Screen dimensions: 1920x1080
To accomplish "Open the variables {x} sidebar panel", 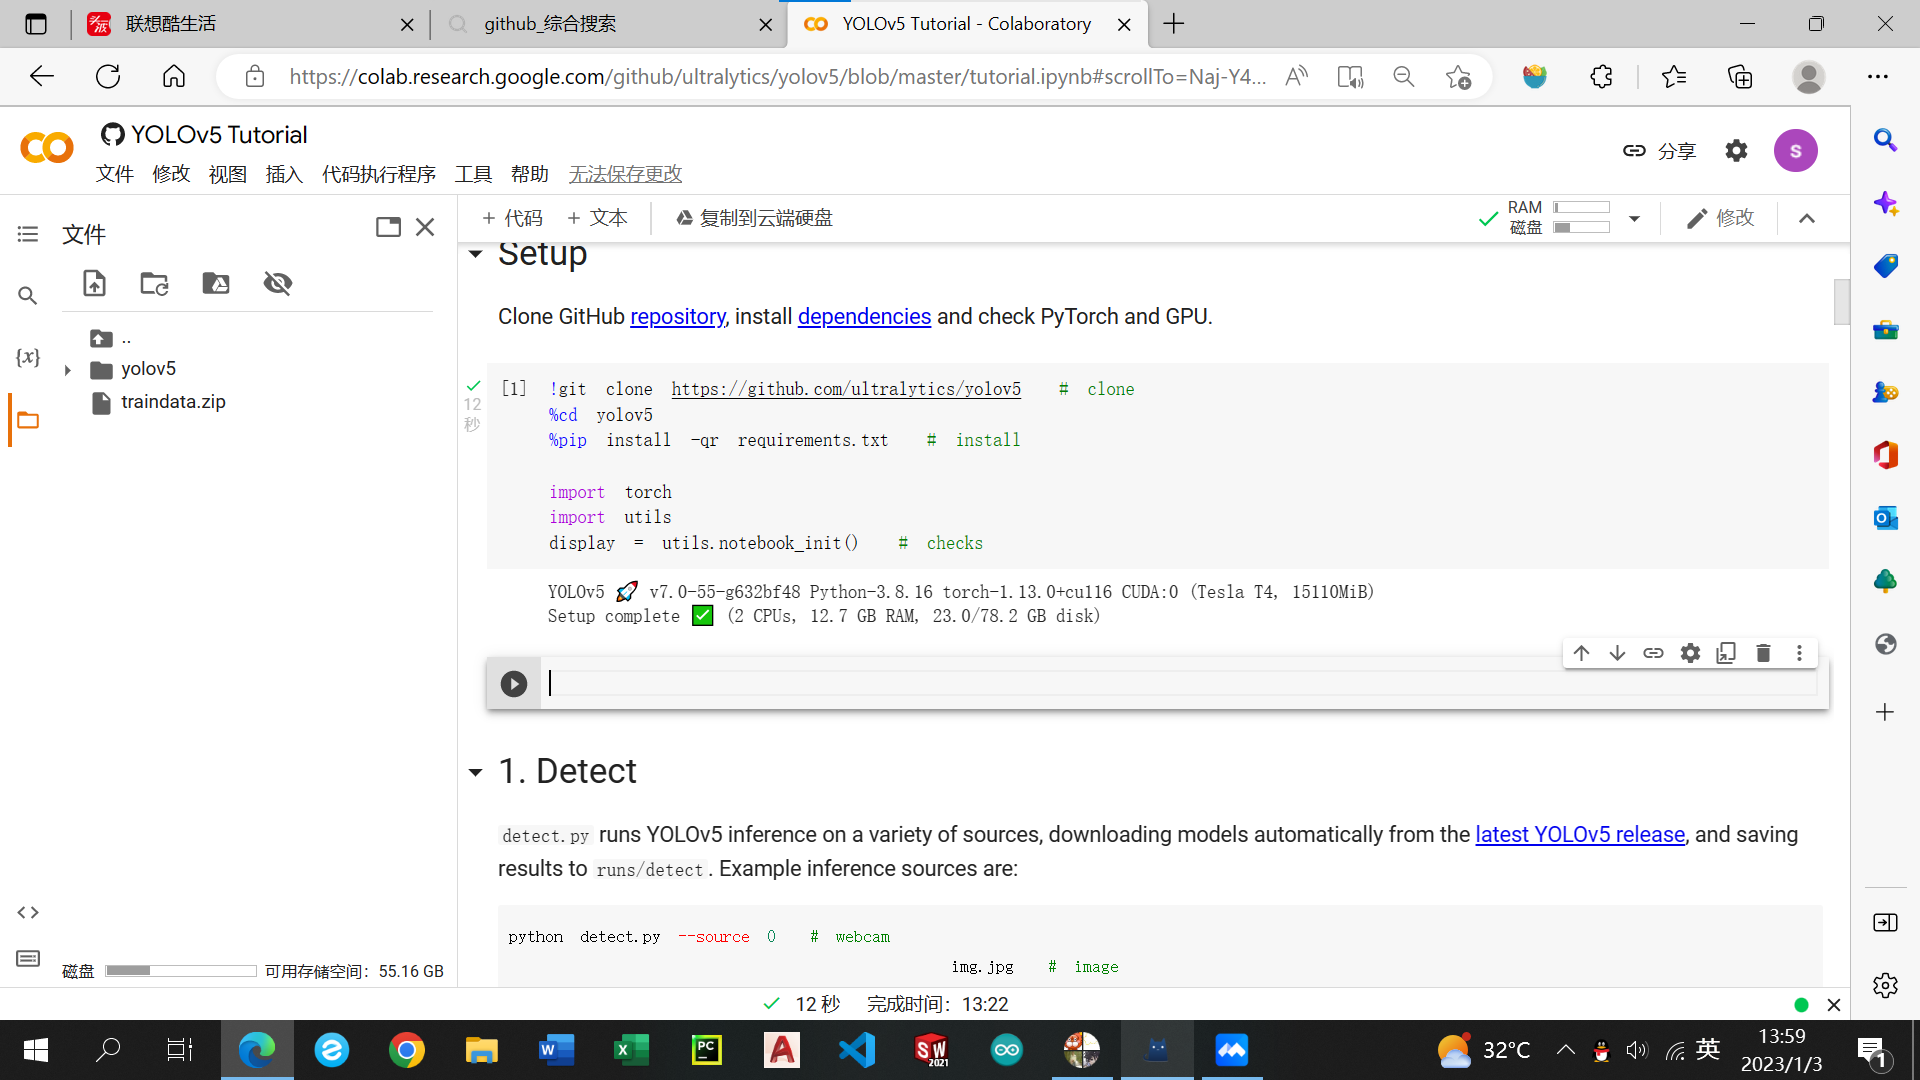I will tap(28, 357).
